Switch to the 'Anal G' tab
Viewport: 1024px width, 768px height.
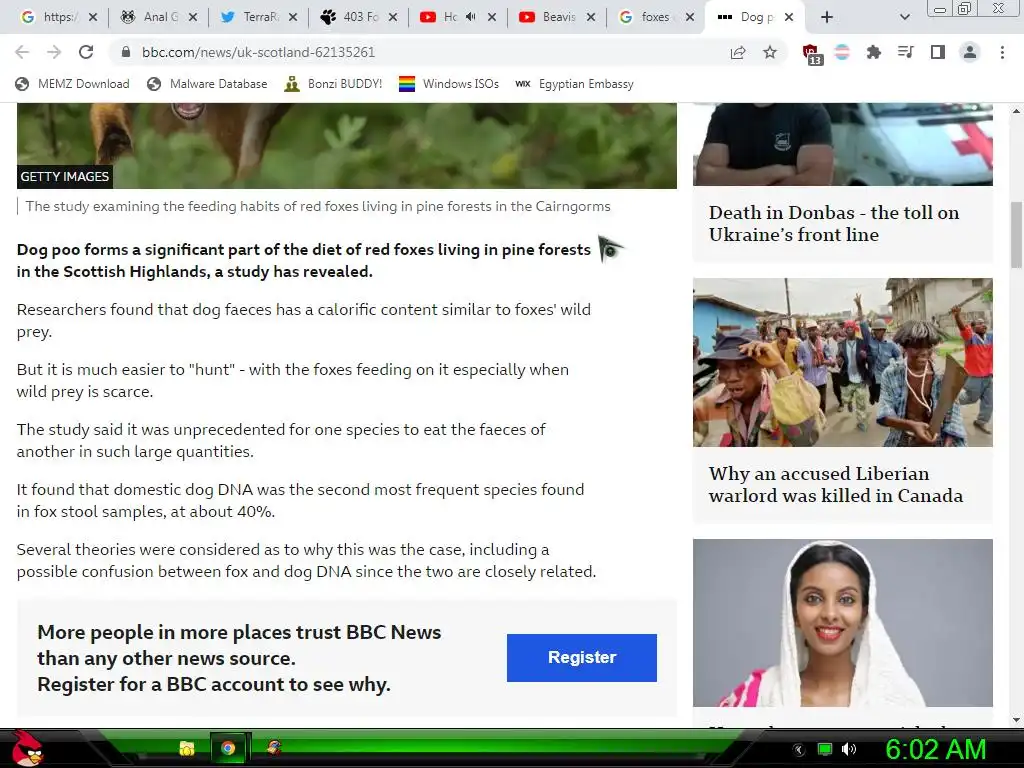[x=157, y=17]
